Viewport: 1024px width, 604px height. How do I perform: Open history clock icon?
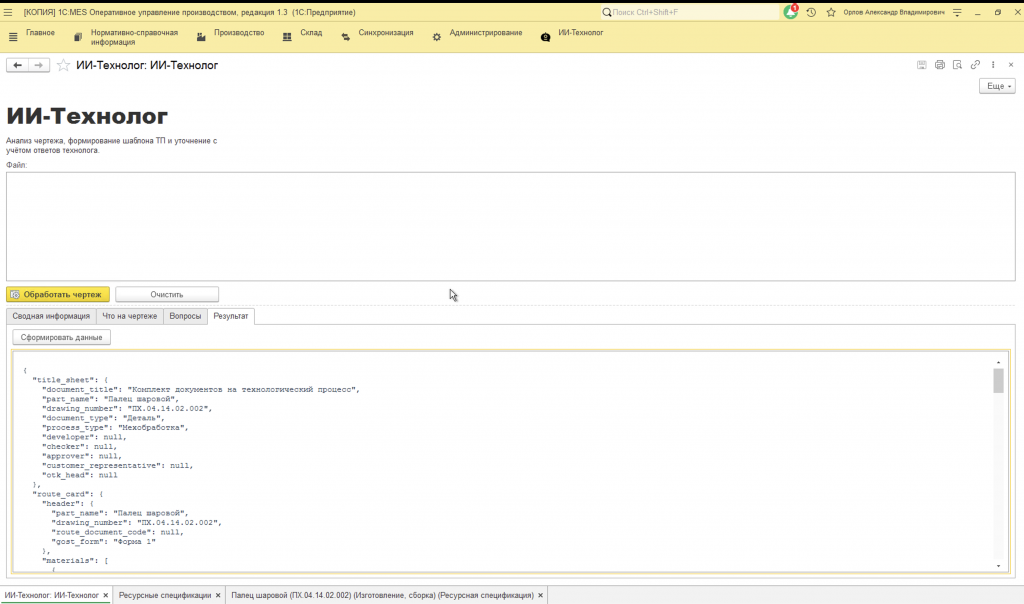811,12
